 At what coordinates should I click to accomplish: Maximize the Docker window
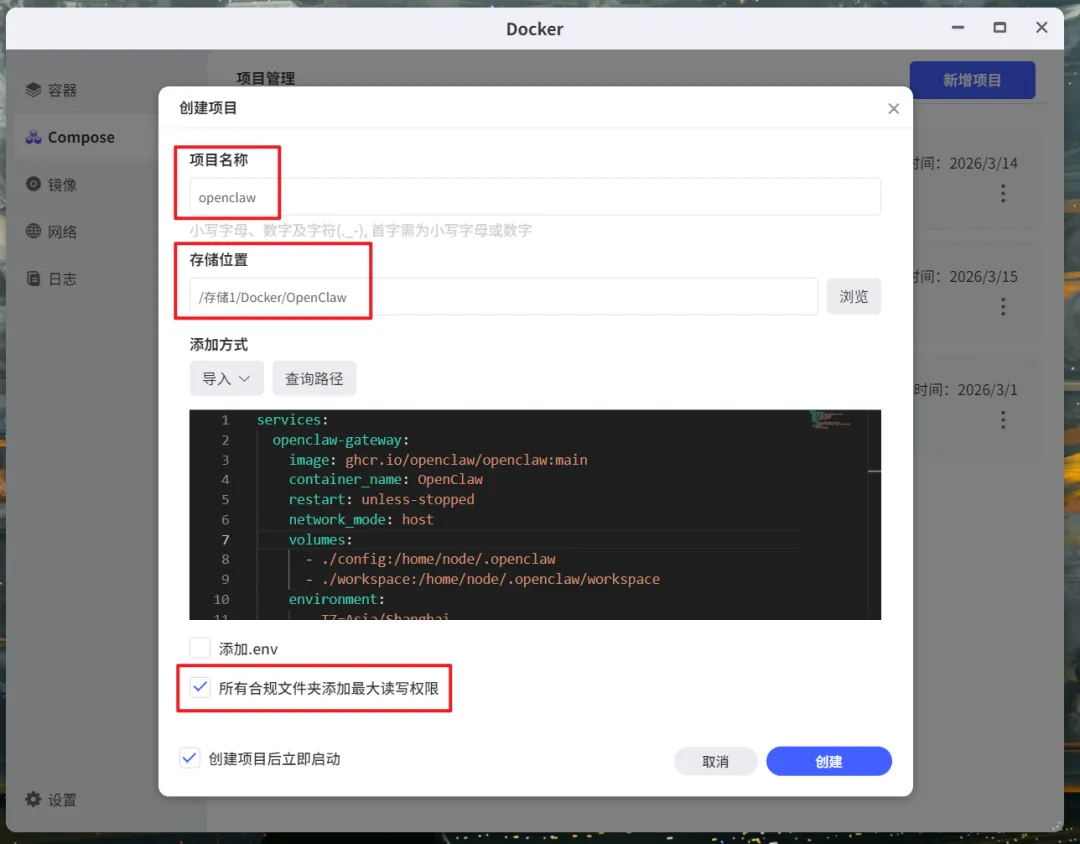(999, 28)
